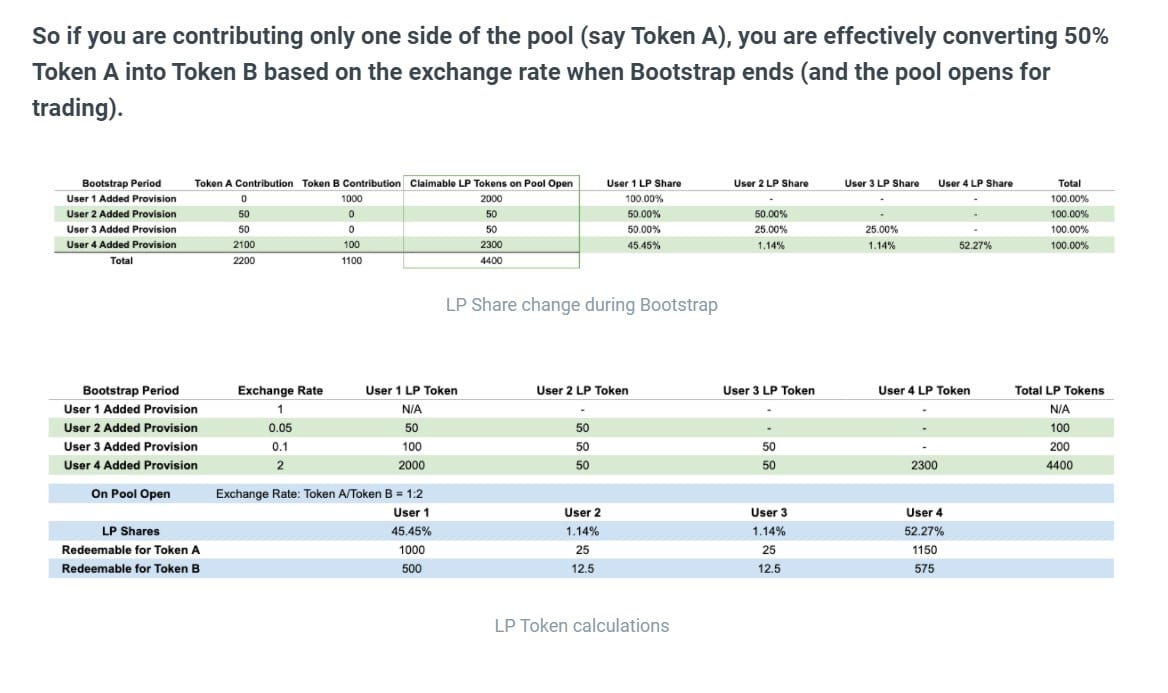This screenshot has width=1168, height=693.
Task: Click the 'Redeemable for Token A' row label
Action: (x=130, y=550)
